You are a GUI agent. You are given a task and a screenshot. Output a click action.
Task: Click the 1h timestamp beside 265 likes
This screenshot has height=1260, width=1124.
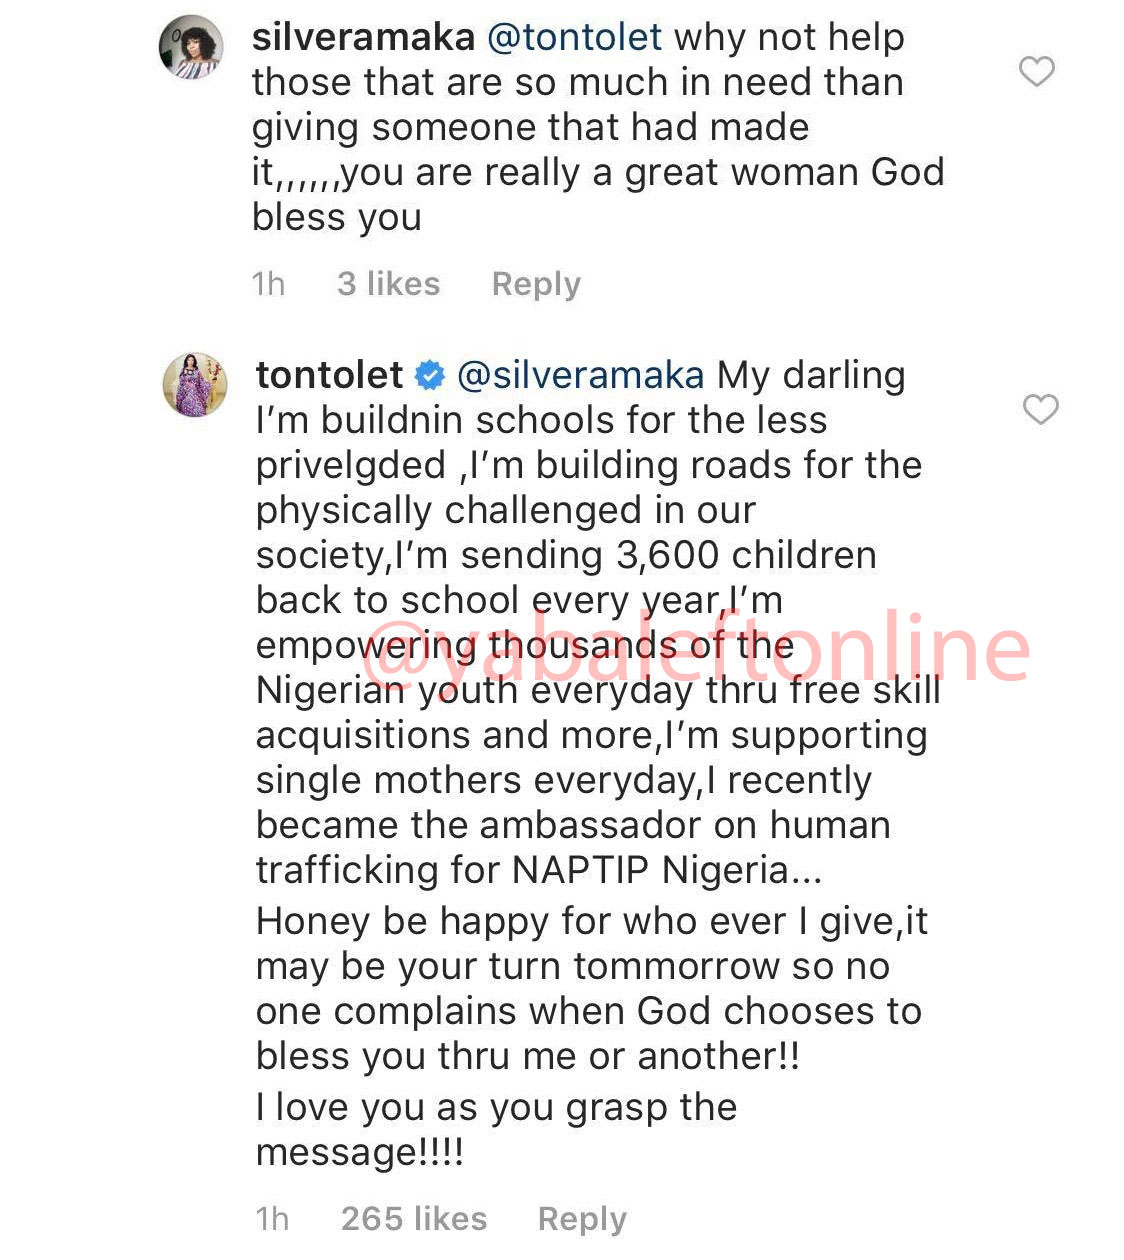tap(272, 1219)
